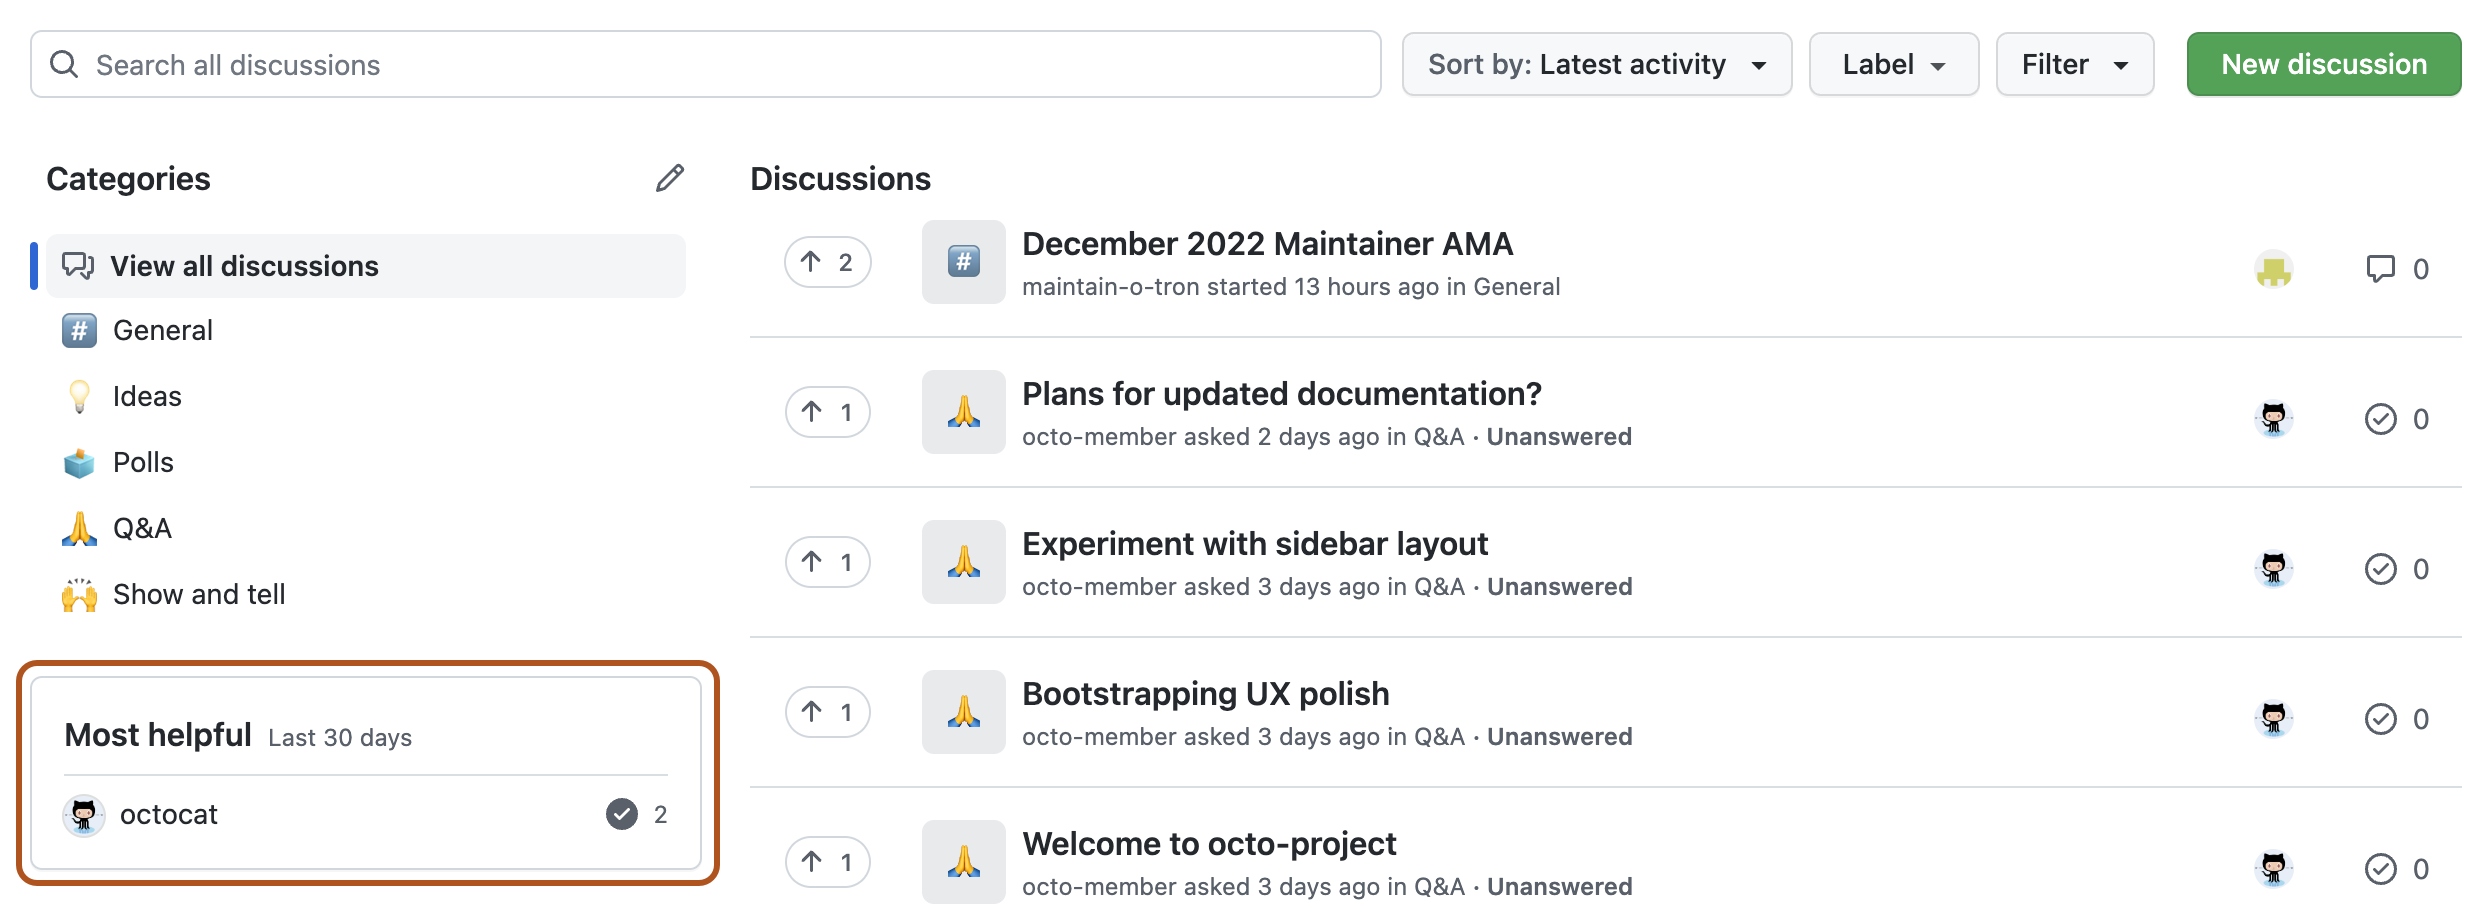Click the Ideas lightbulb icon
Screen dimensions: 2480x906
(78, 396)
